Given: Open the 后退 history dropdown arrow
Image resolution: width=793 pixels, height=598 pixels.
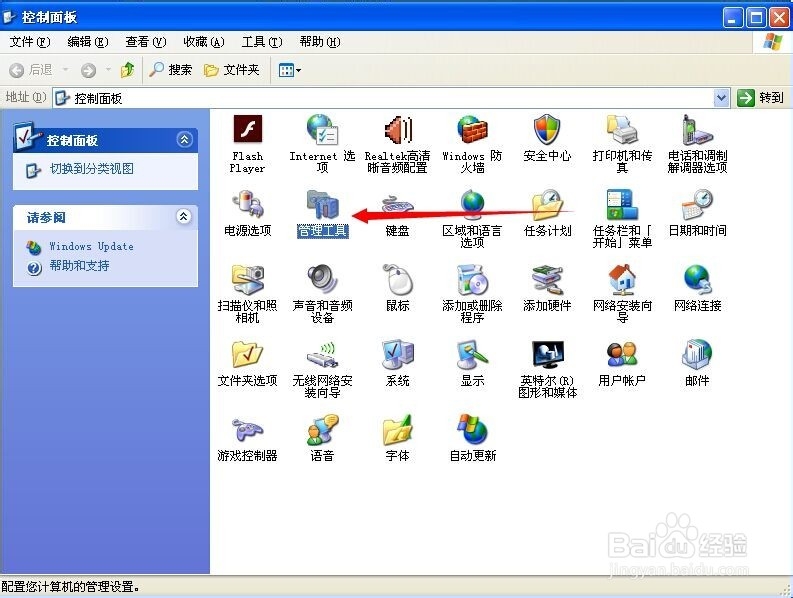Looking at the screenshot, I should click(x=66, y=70).
